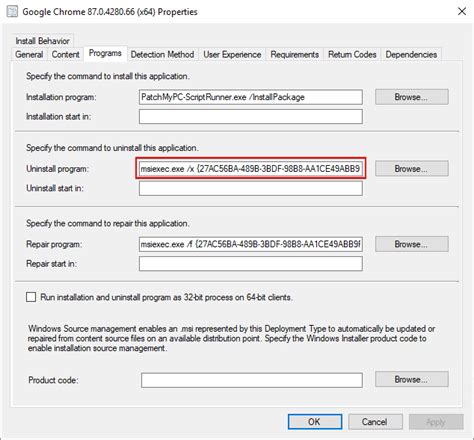Browse for the installation program
This screenshot has width=474, height=440.
point(412,97)
